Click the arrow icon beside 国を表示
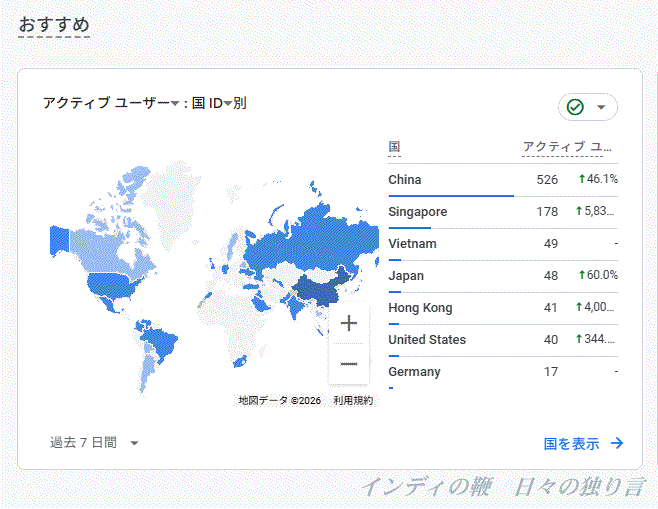Viewport: 658px width, 509px height. coord(617,443)
